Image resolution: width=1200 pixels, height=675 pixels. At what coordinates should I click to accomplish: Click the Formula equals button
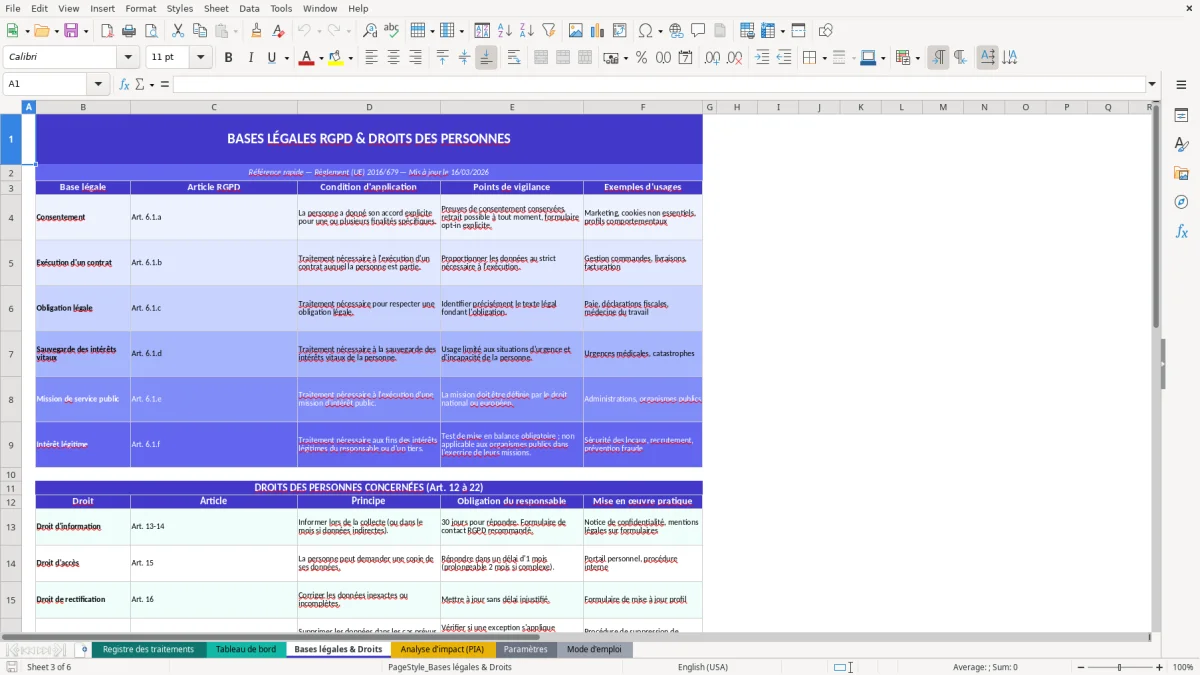[x=165, y=84]
